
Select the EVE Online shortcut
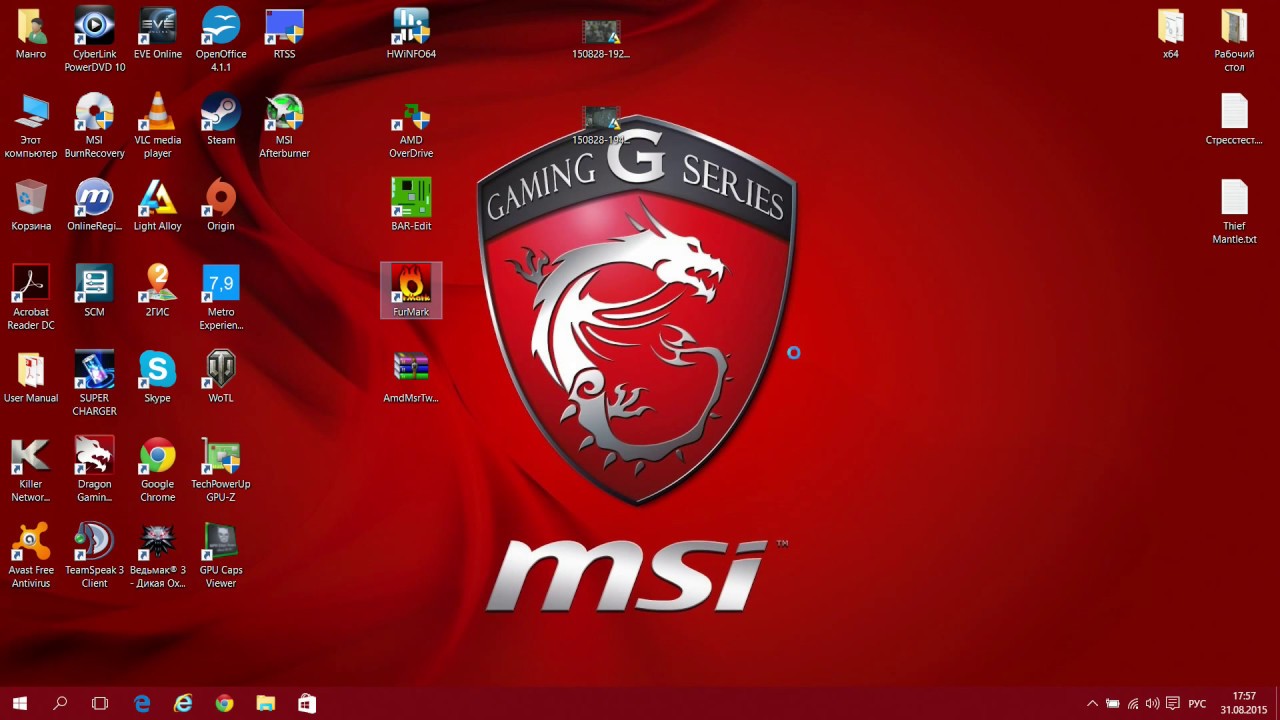(158, 34)
